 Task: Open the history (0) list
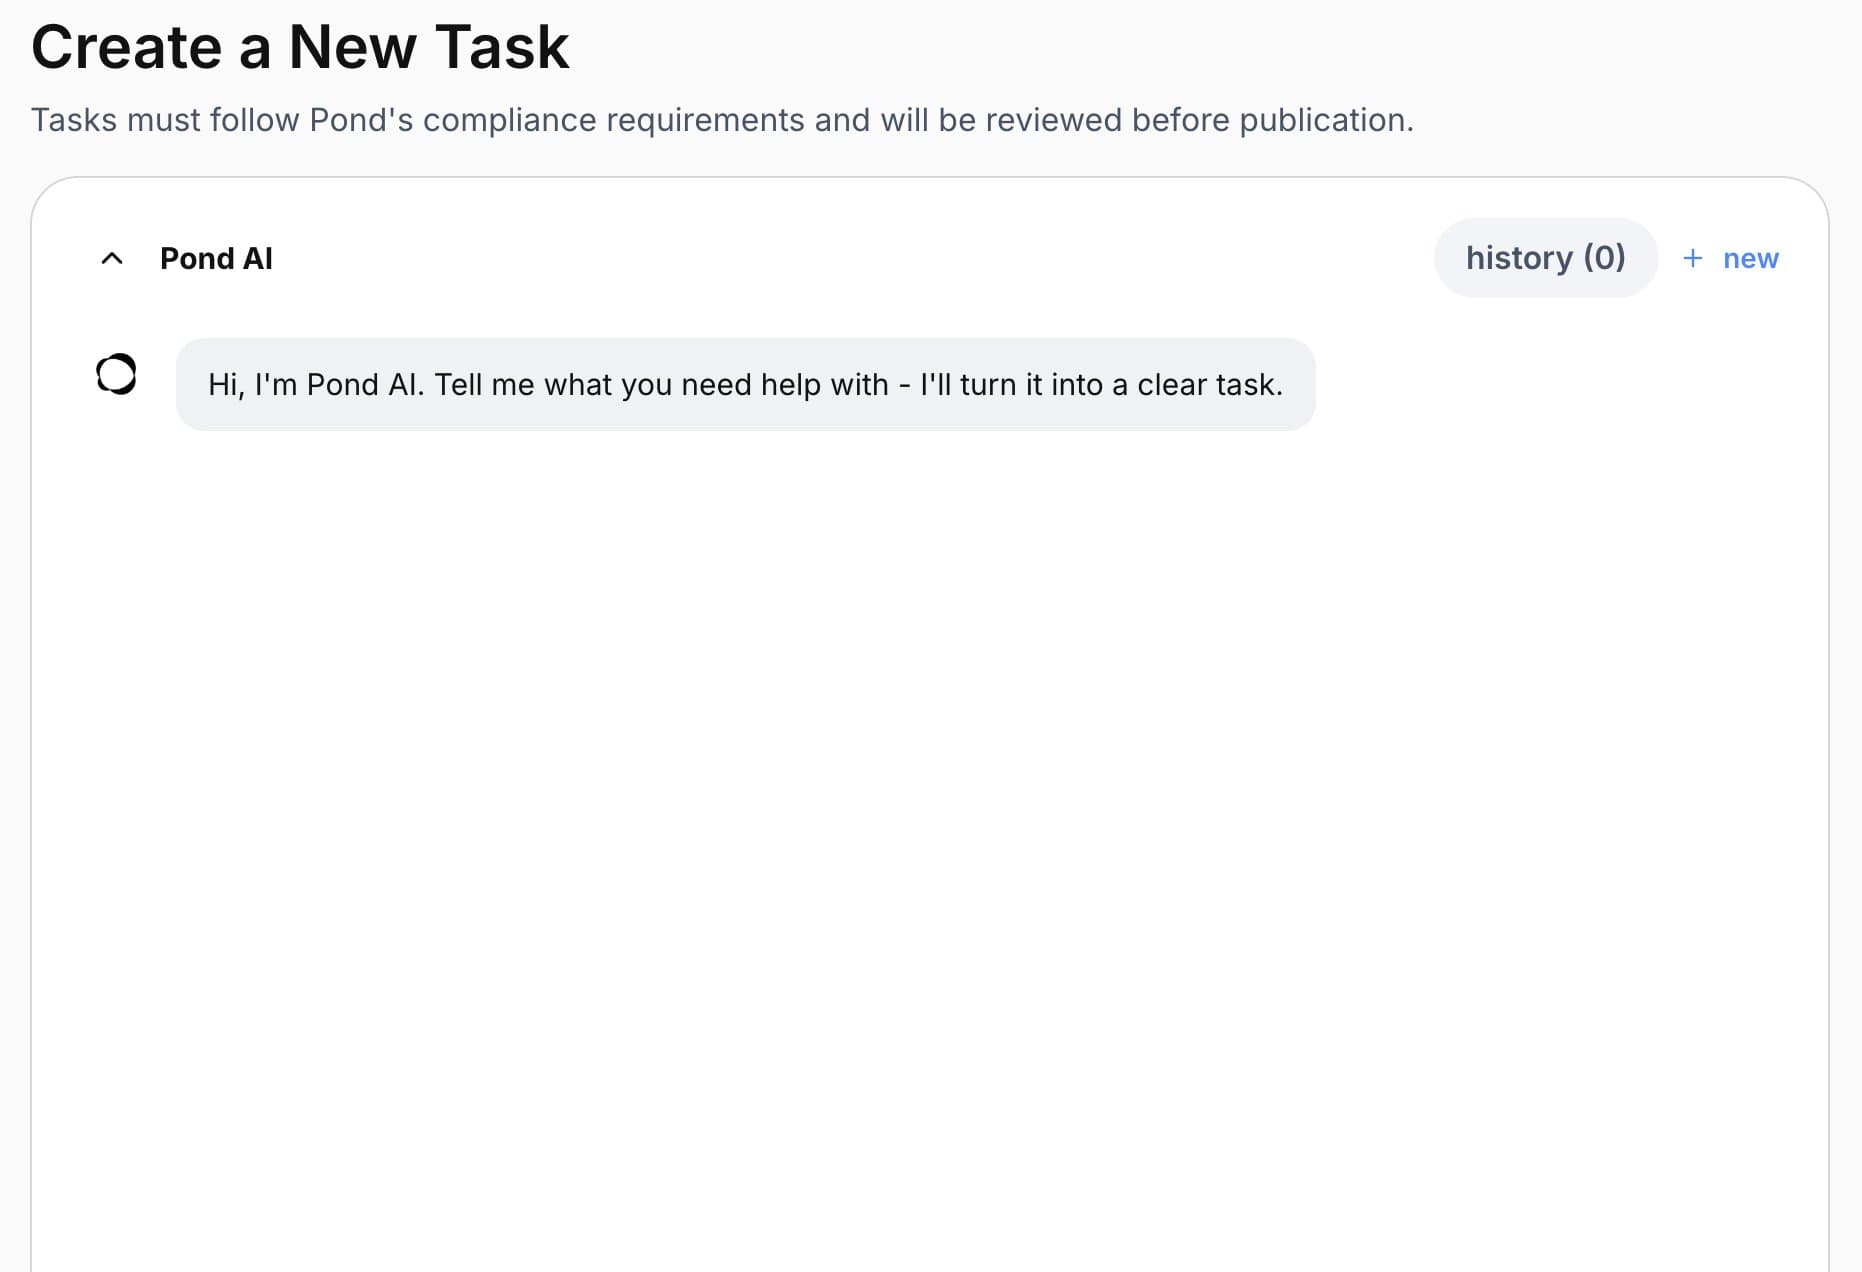pos(1545,258)
